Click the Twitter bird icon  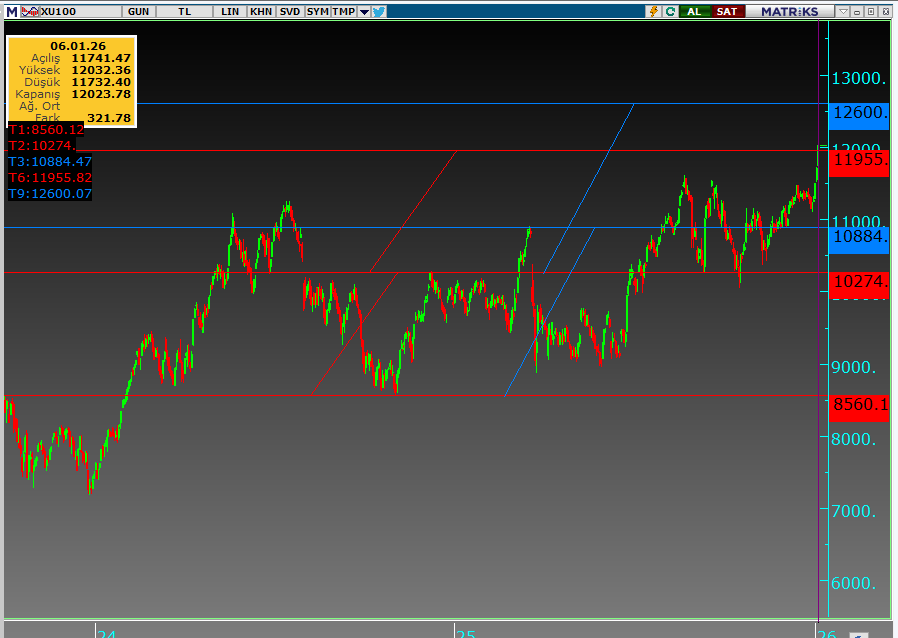[x=379, y=11]
